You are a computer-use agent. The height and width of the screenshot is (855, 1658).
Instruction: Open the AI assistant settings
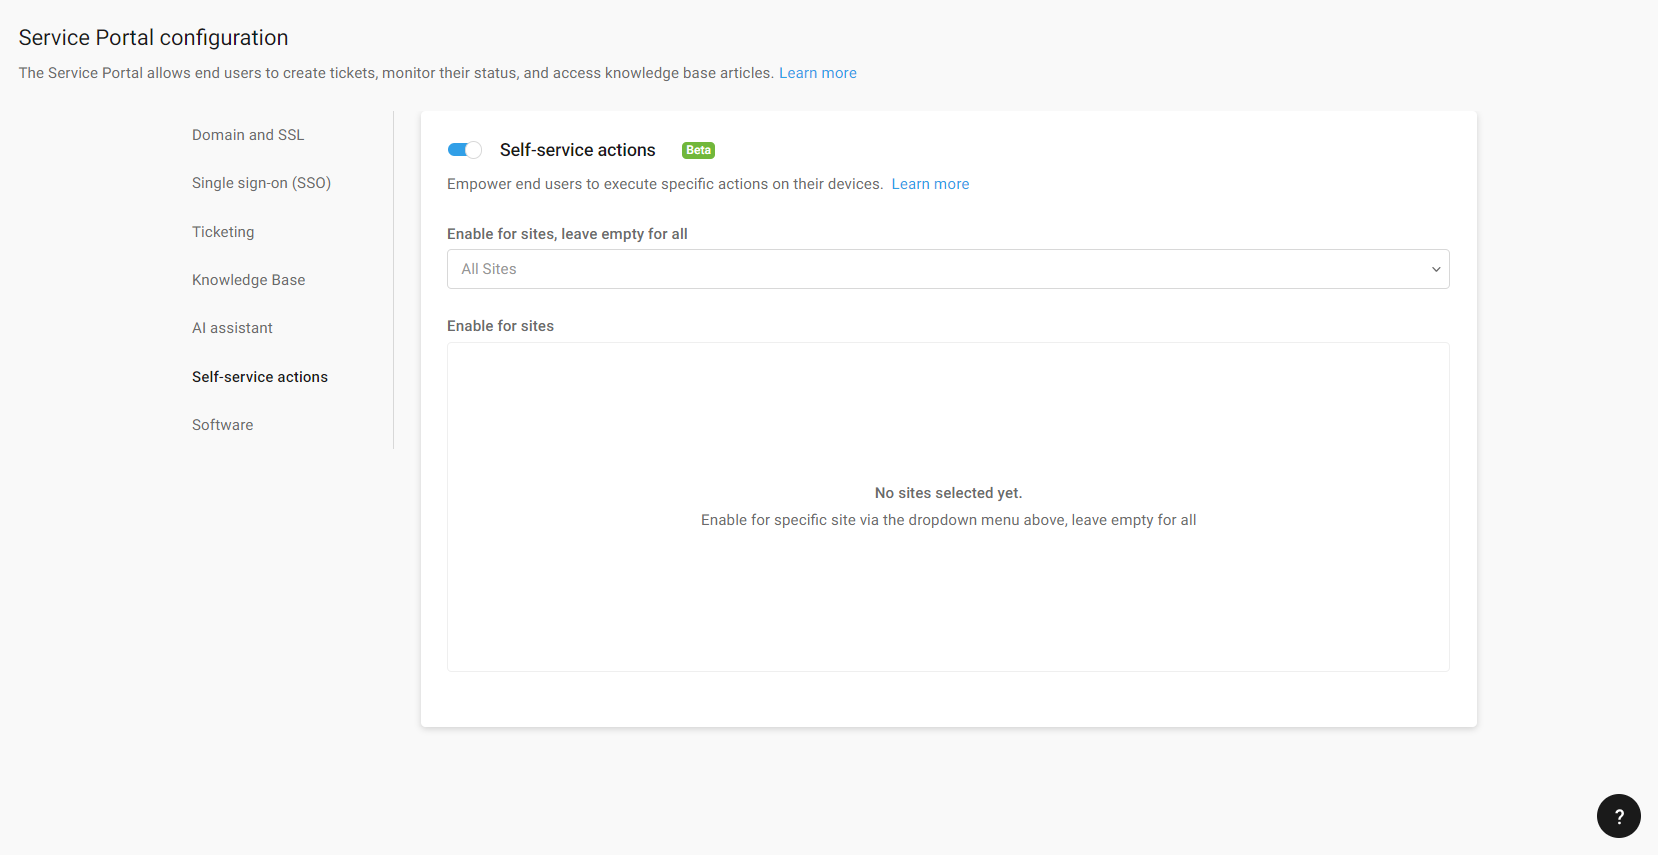[232, 328]
